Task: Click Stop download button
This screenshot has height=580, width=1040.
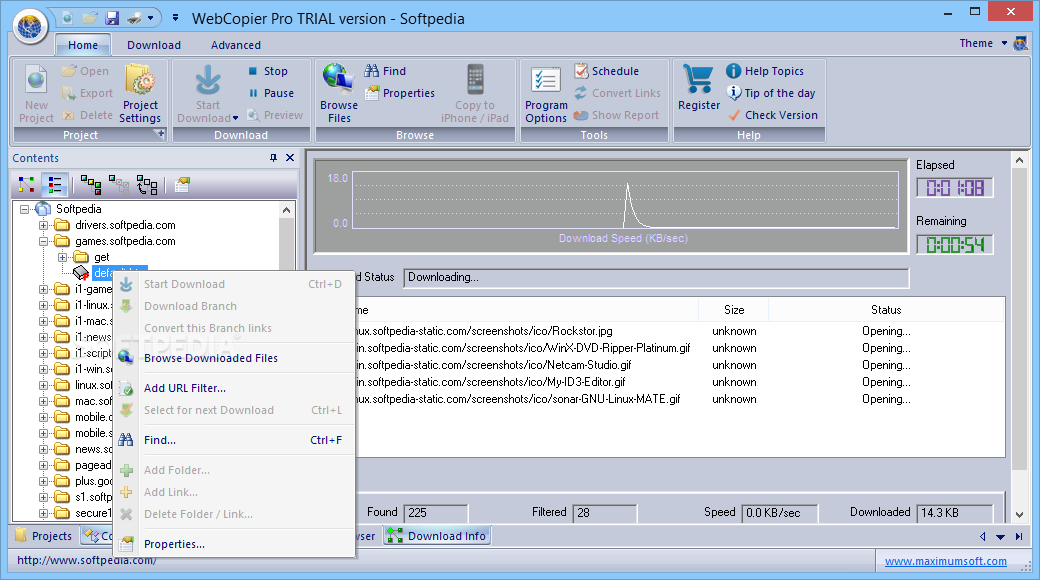Action: (269, 71)
